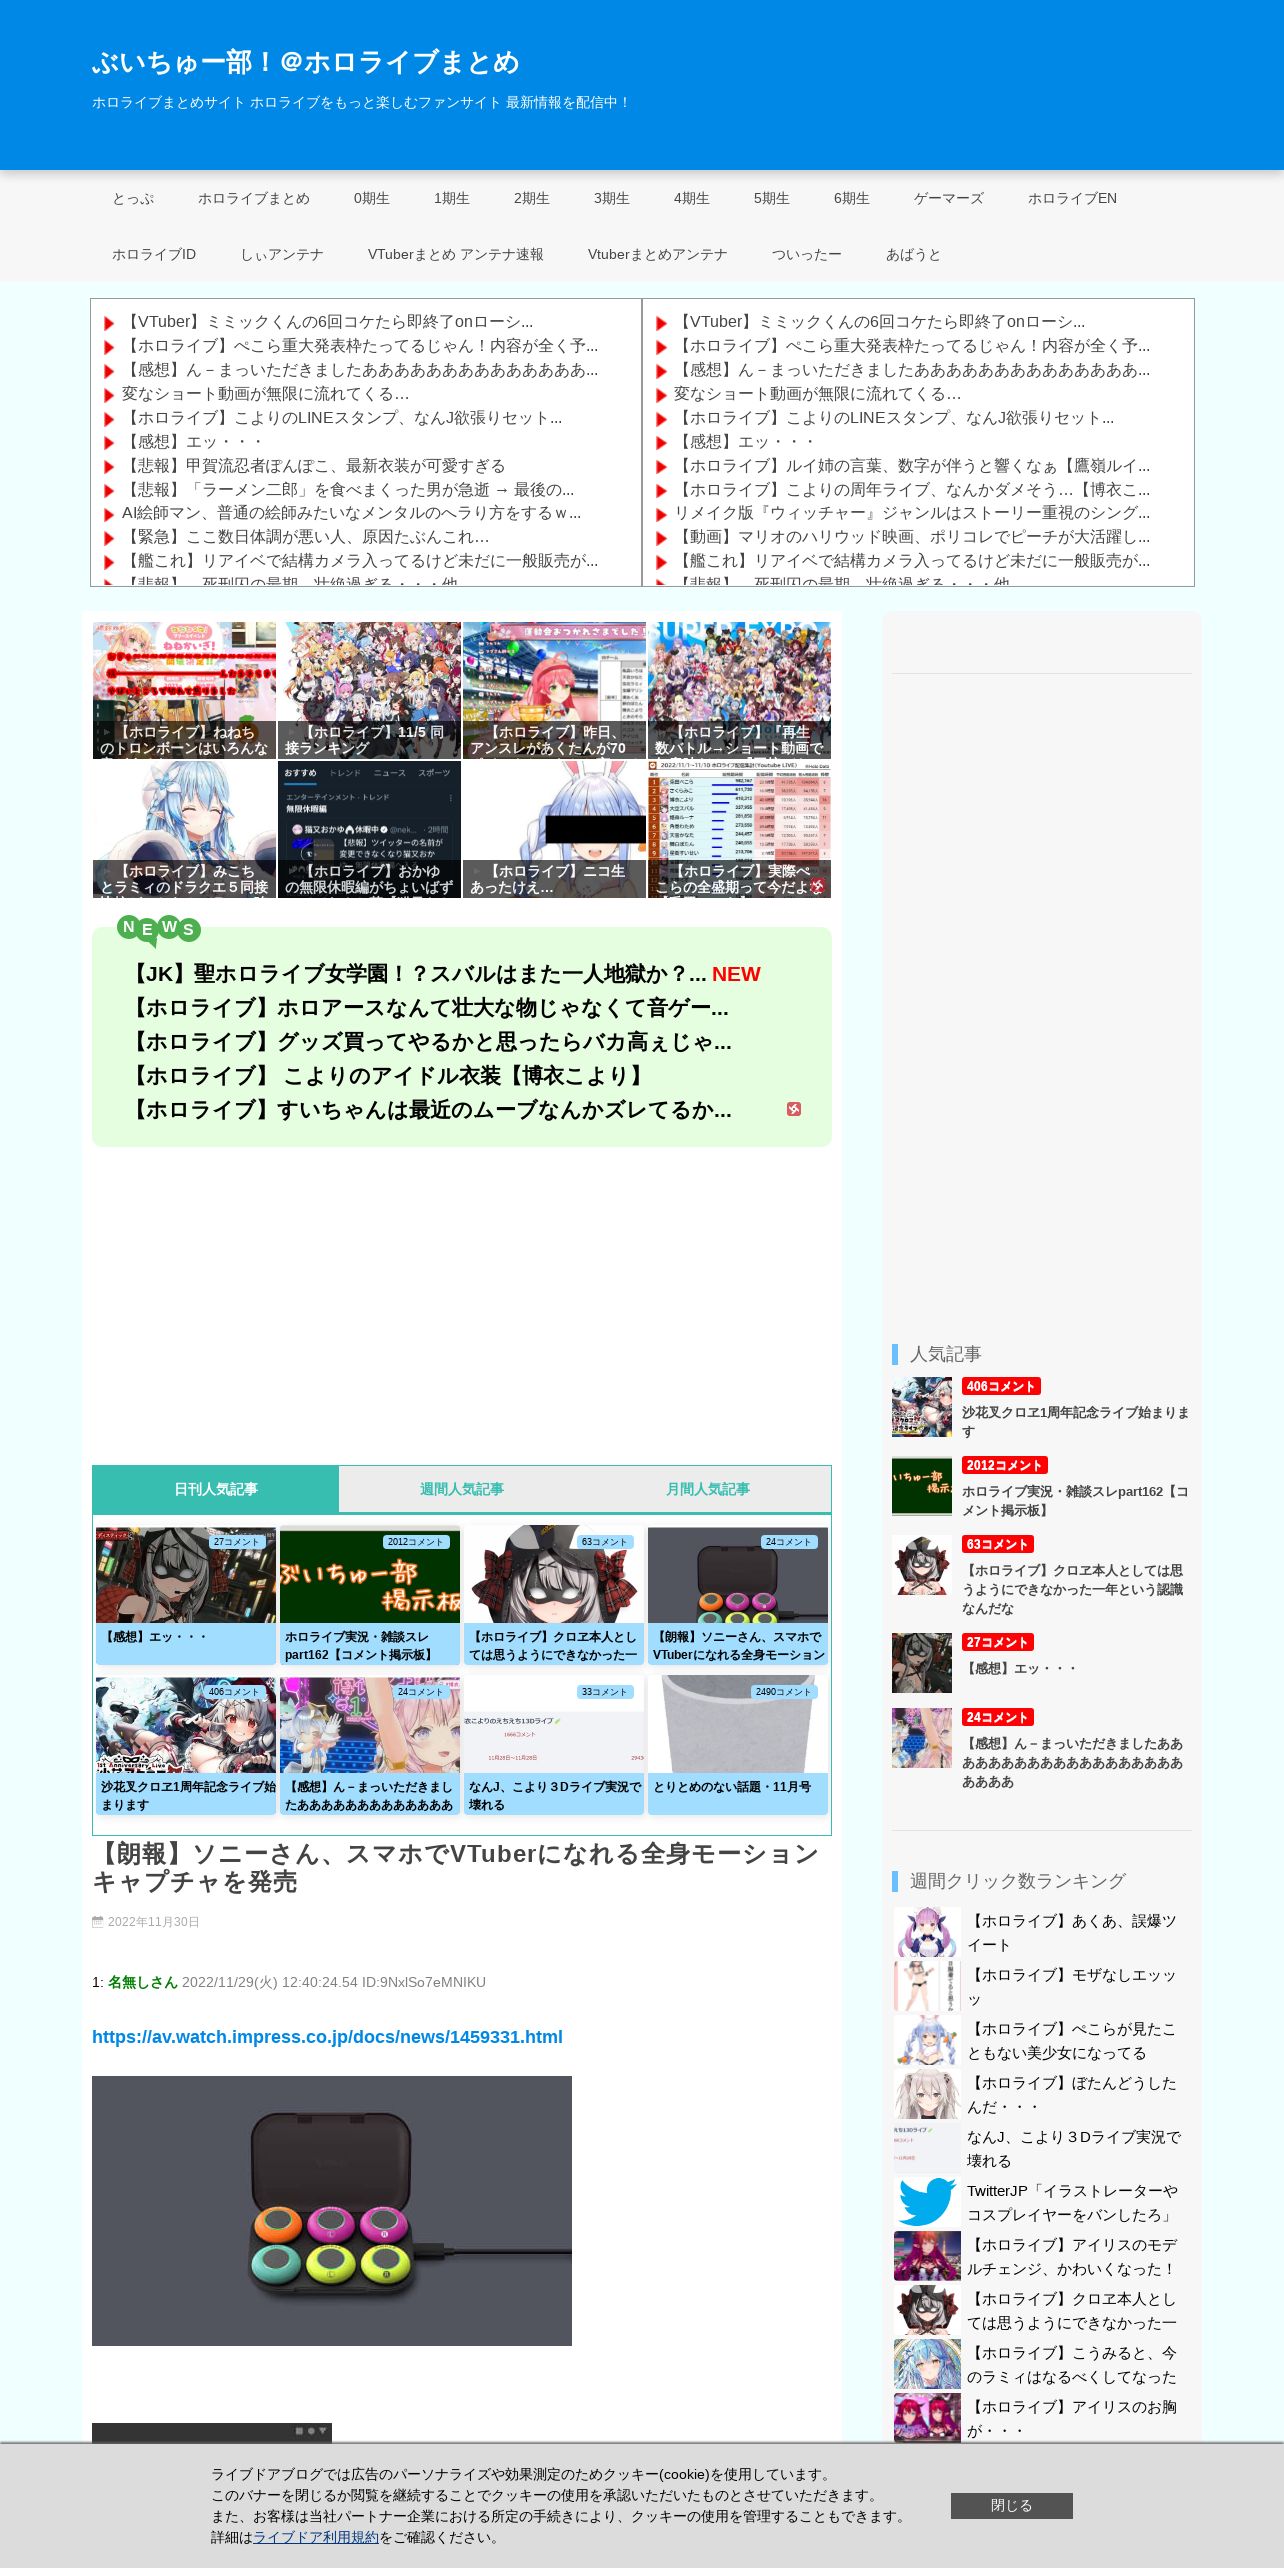
Task: Click the 63コメント badge in sidebar
Action: [998, 1544]
